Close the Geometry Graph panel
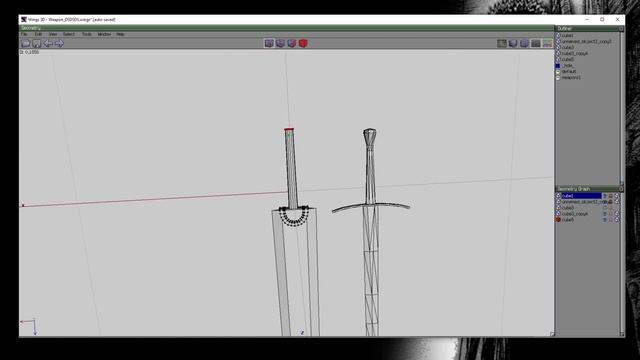Screen dimensions: 640x360 621,189
